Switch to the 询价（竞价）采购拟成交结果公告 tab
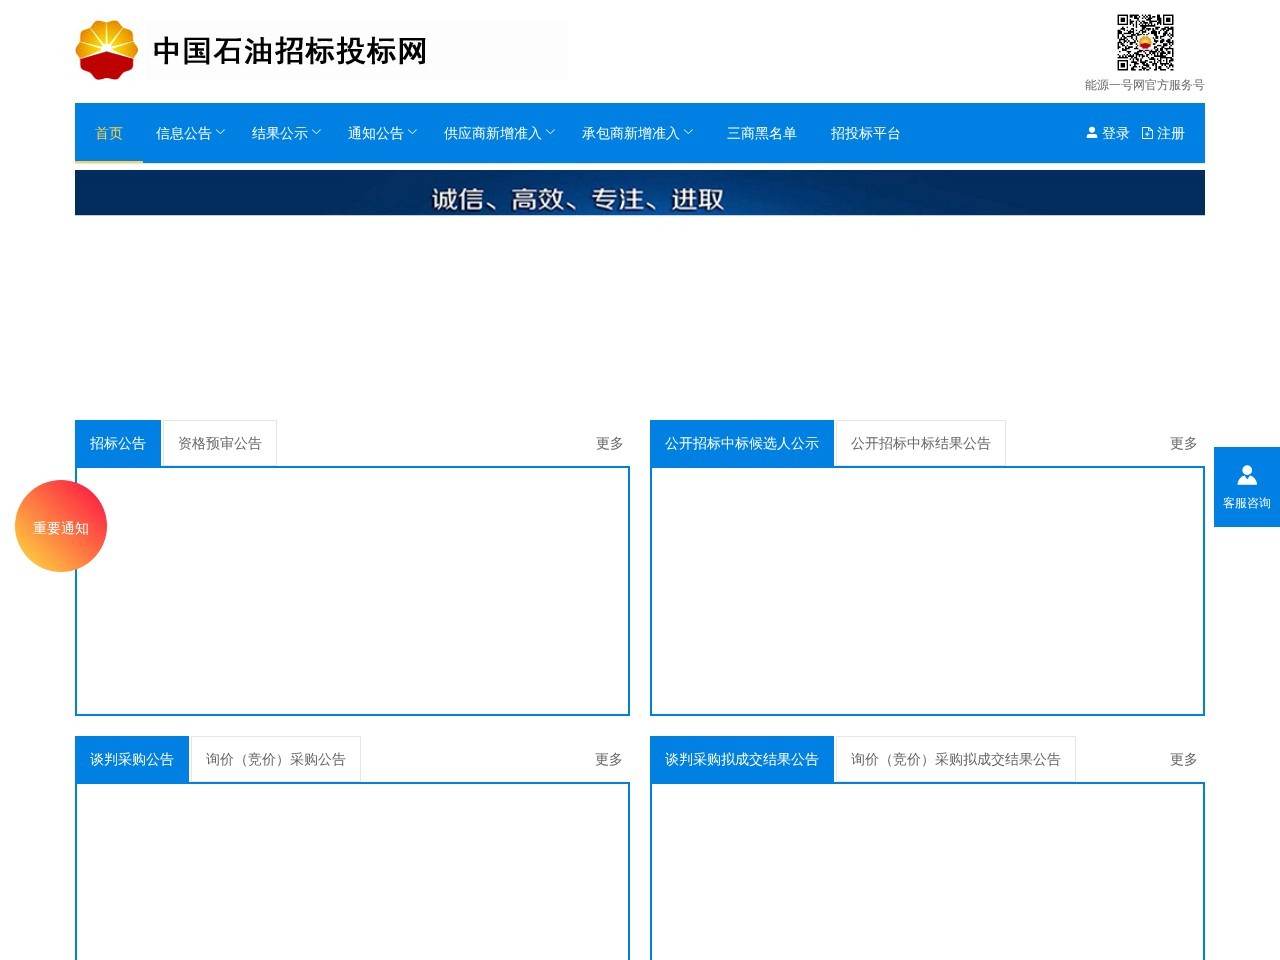This screenshot has width=1280, height=960. [956, 759]
